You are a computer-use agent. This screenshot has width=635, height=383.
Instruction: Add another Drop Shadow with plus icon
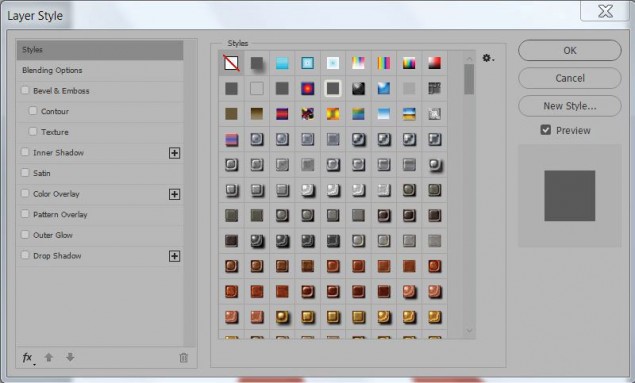click(x=175, y=256)
